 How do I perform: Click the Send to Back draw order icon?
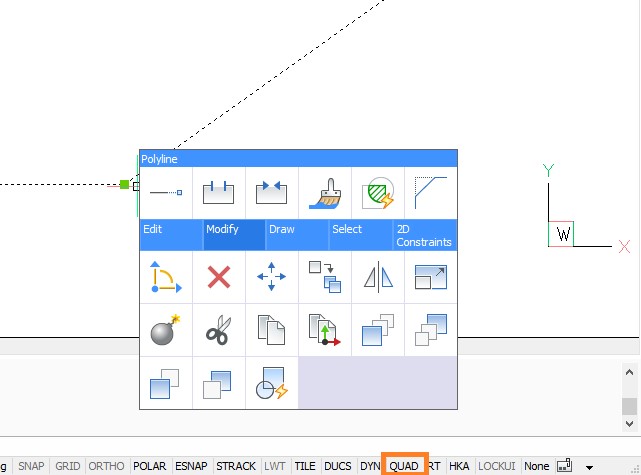430,330
